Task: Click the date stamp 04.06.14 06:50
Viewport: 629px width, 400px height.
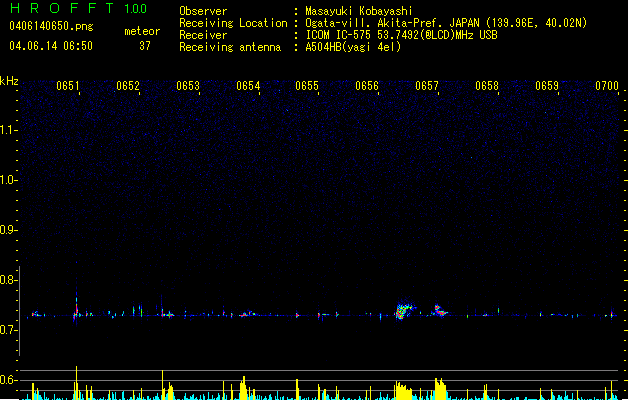Action: pyautogui.click(x=51, y=46)
